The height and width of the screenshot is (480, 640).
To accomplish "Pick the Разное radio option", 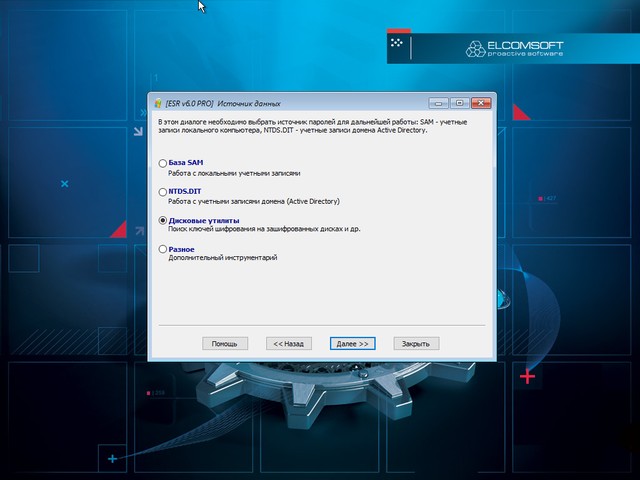I will 163,248.
